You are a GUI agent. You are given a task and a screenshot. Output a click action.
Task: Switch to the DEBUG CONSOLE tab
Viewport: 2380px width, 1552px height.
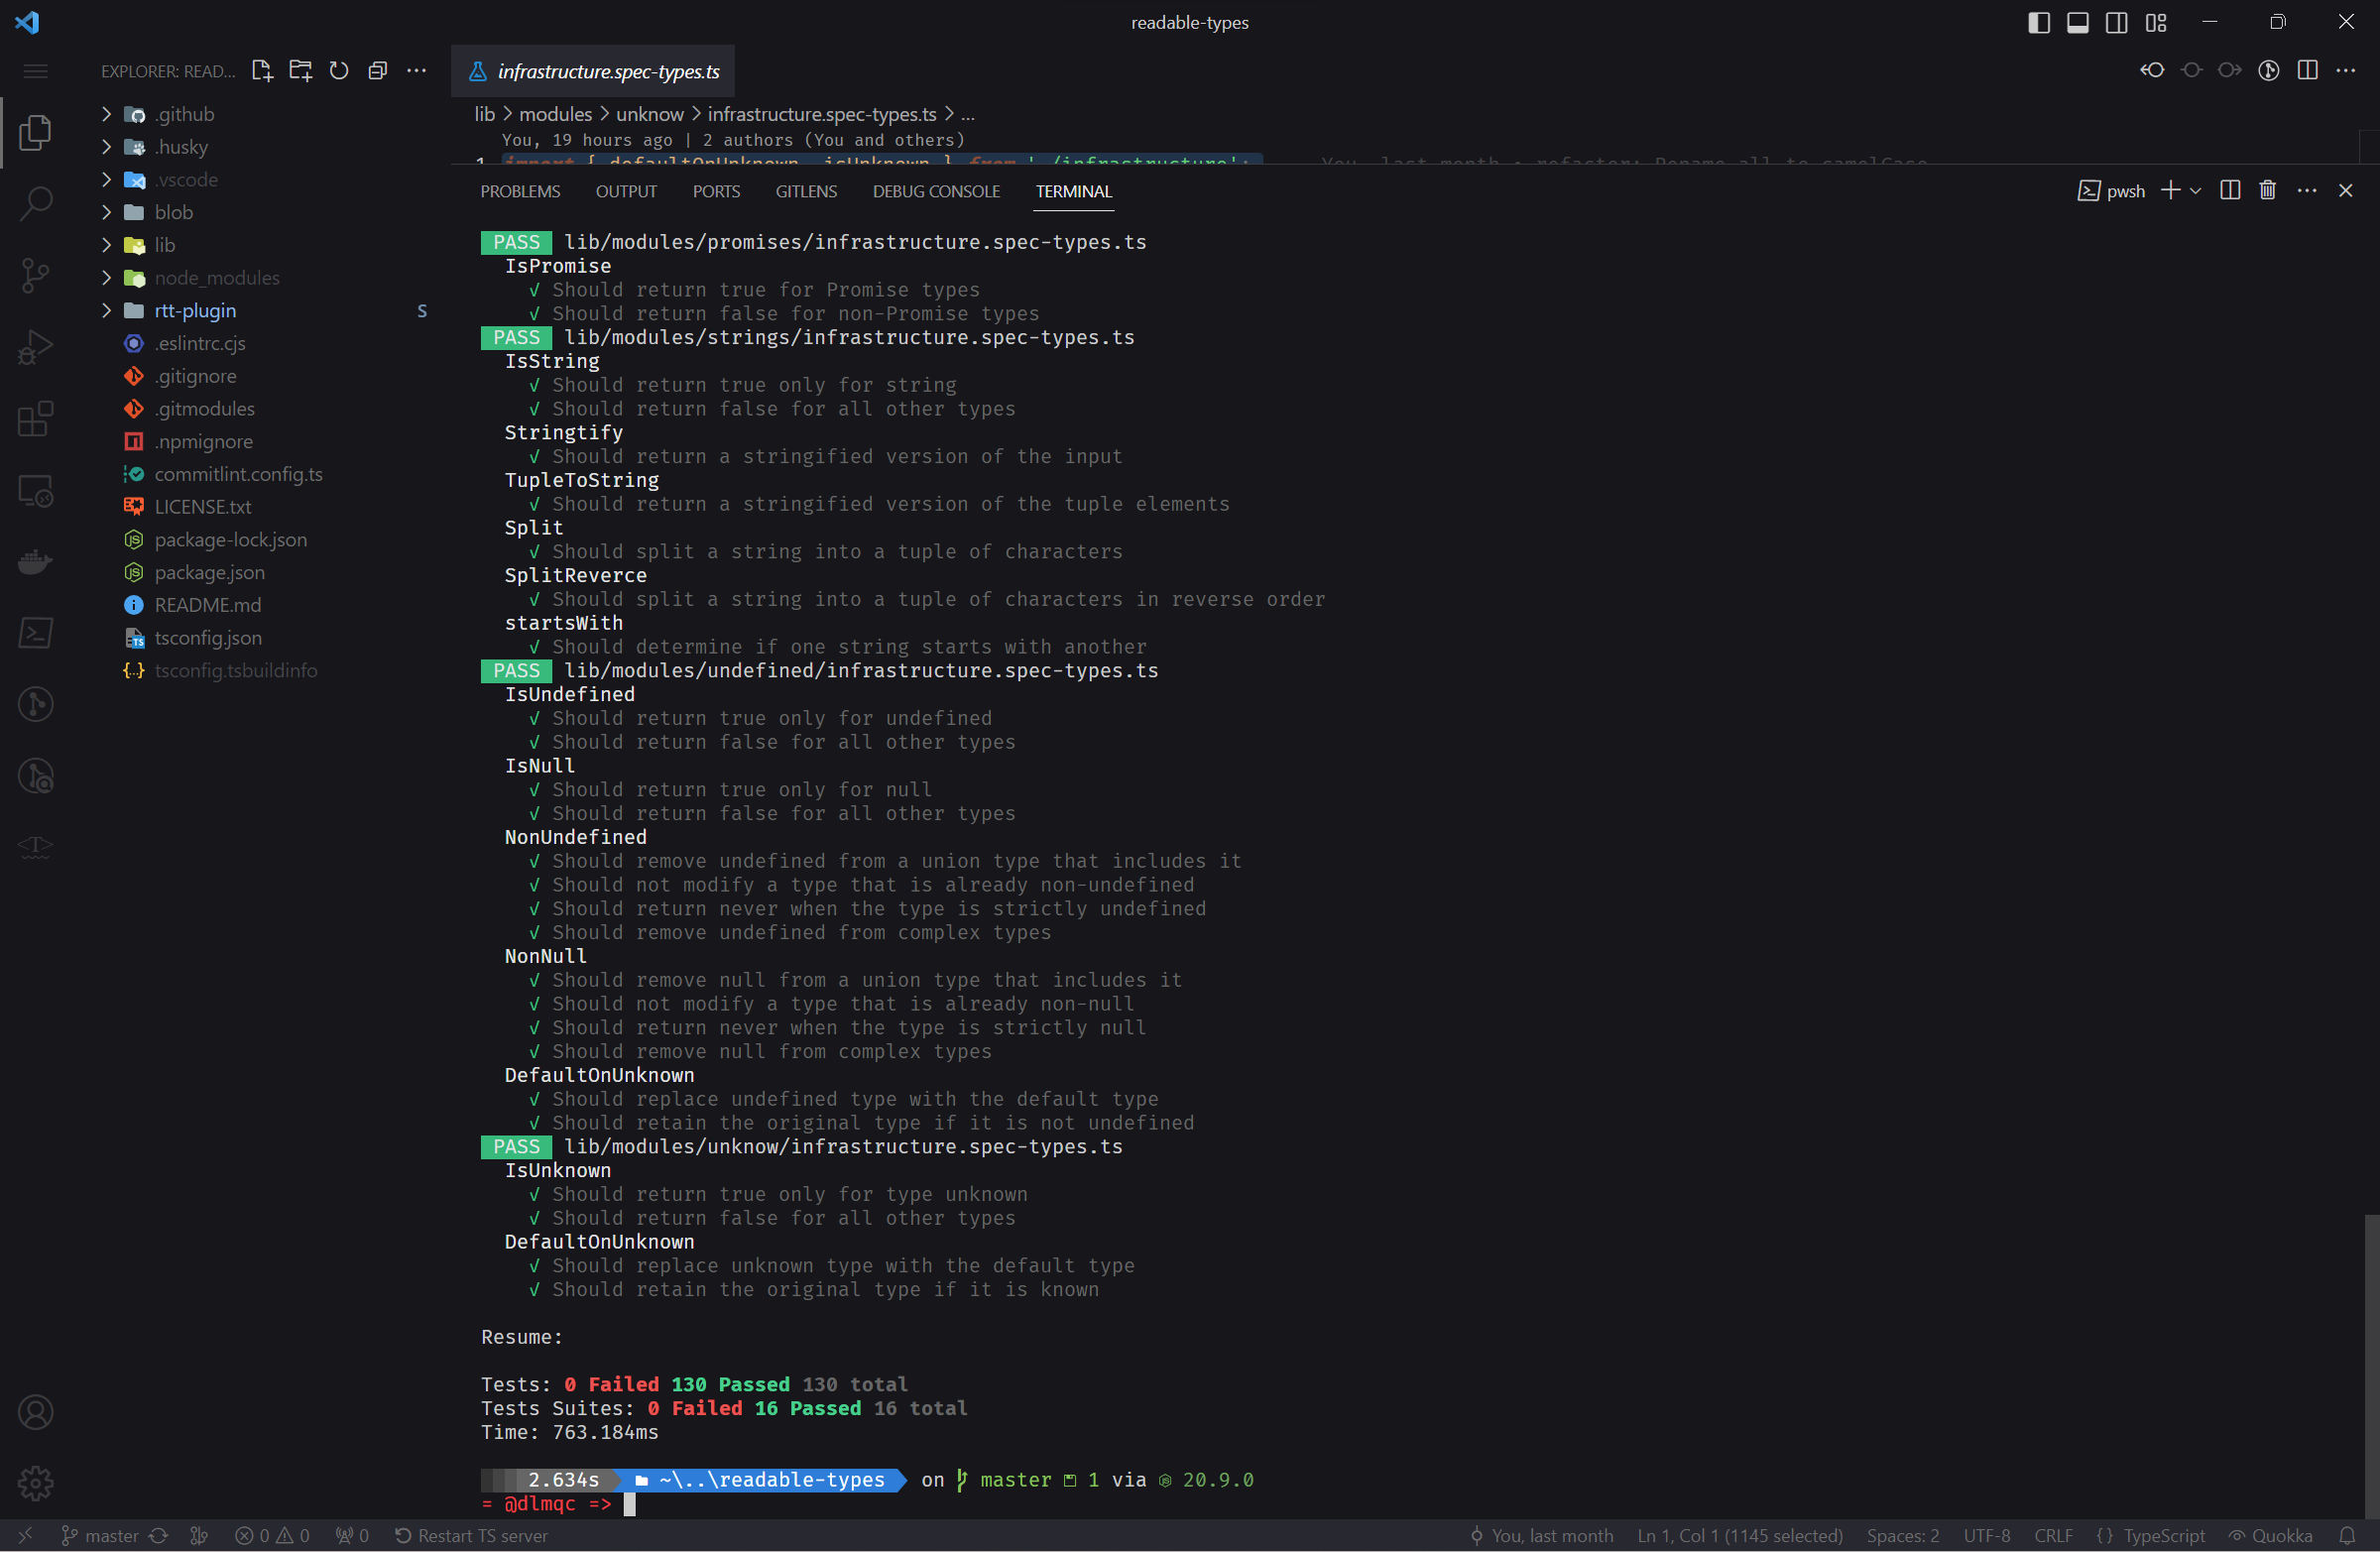pos(936,191)
